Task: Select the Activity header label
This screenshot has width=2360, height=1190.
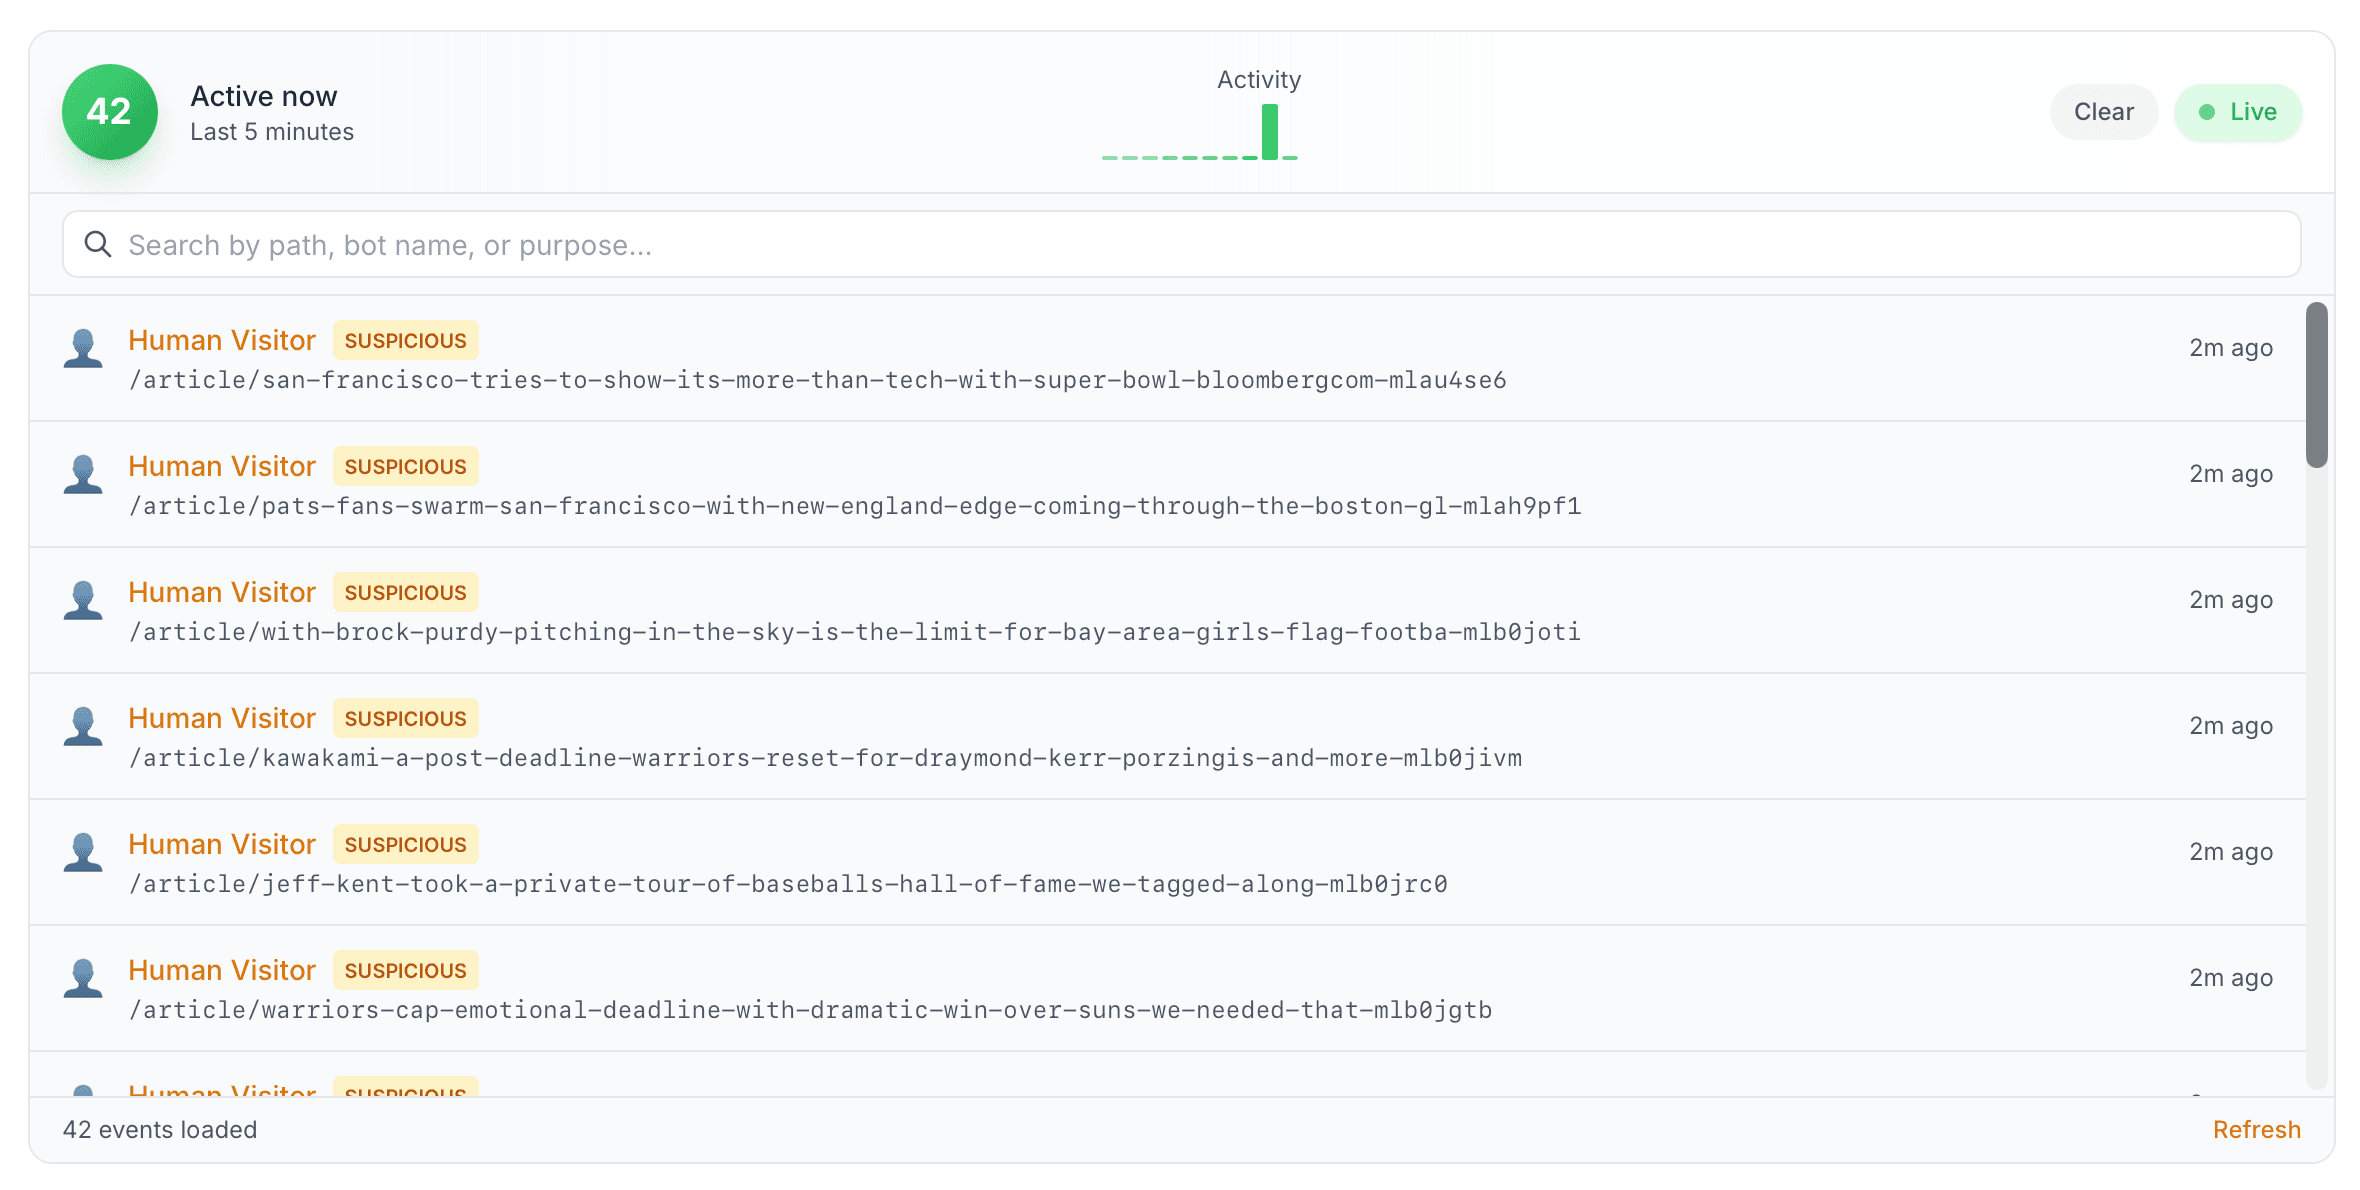Action: click(1258, 79)
